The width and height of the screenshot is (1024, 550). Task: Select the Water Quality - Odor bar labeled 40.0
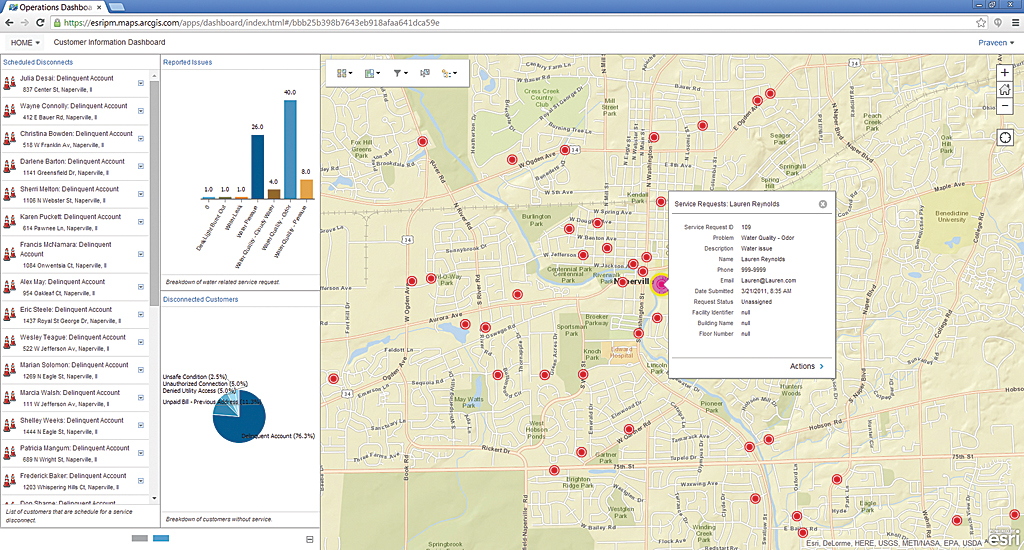(290, 149)
